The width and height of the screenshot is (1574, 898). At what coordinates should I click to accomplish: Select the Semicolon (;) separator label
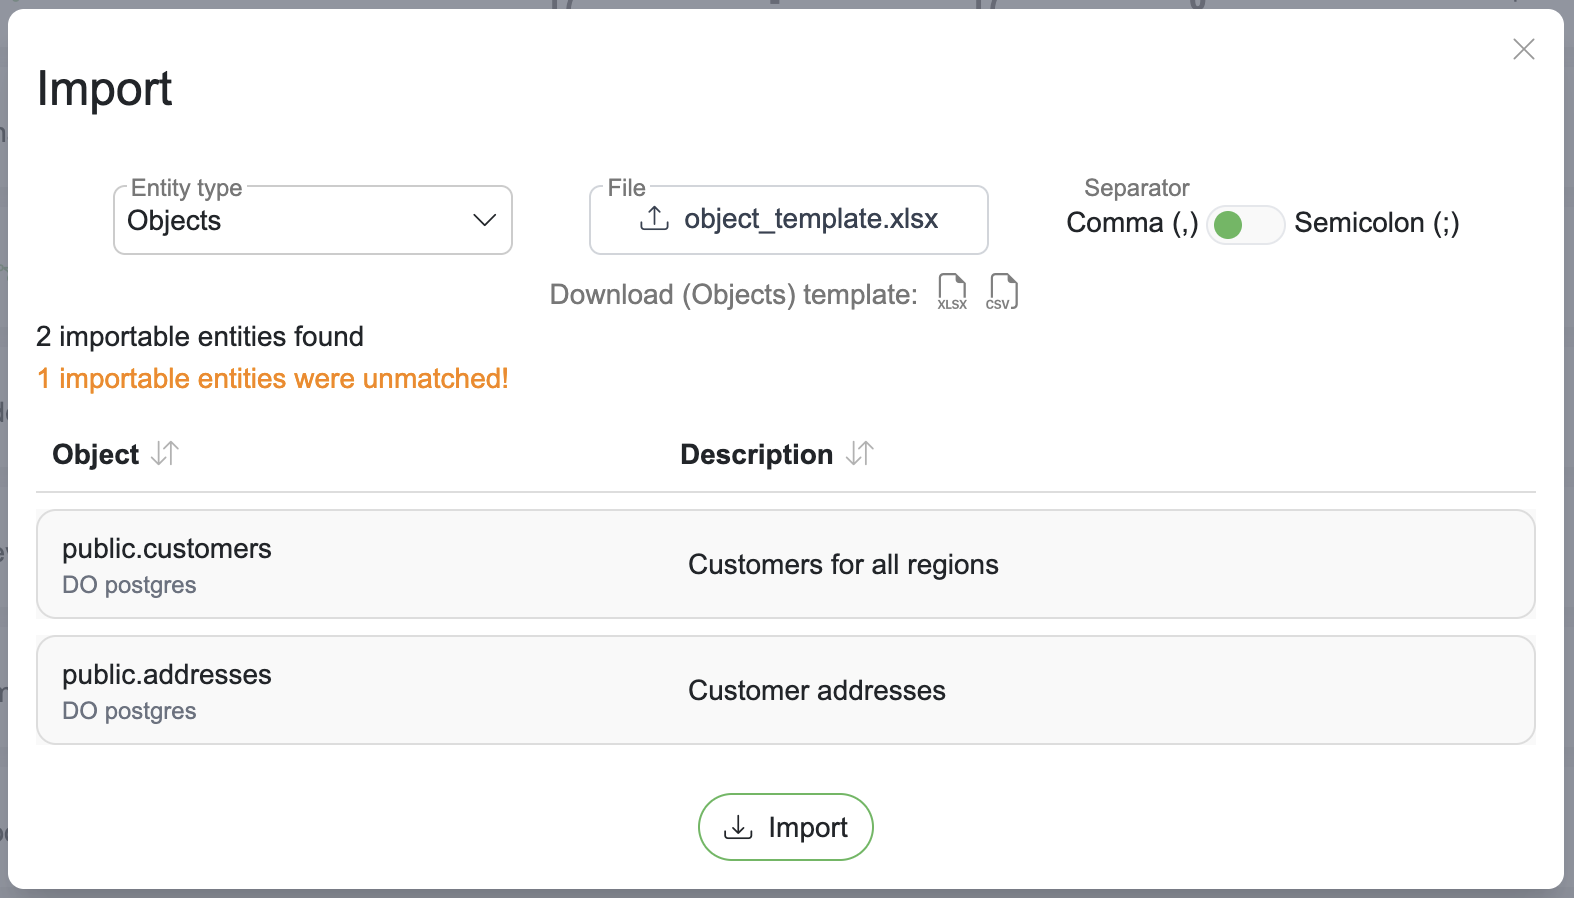click(1376, 223)
